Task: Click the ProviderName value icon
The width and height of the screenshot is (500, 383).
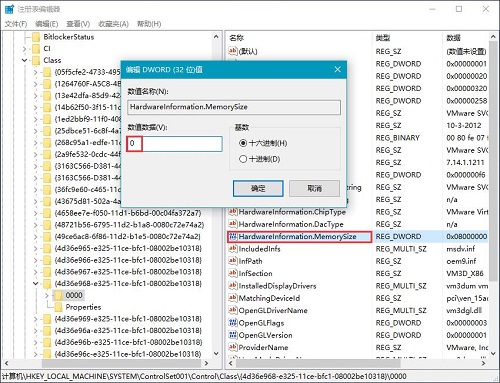Action: (x=233, y=347)
